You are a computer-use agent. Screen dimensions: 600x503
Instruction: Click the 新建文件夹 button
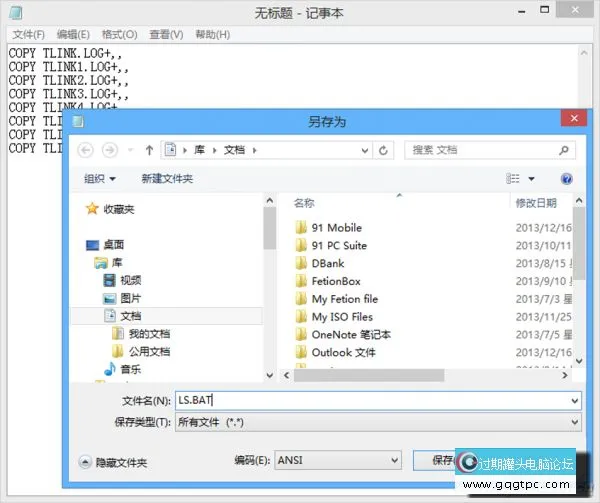coord(167,179)
